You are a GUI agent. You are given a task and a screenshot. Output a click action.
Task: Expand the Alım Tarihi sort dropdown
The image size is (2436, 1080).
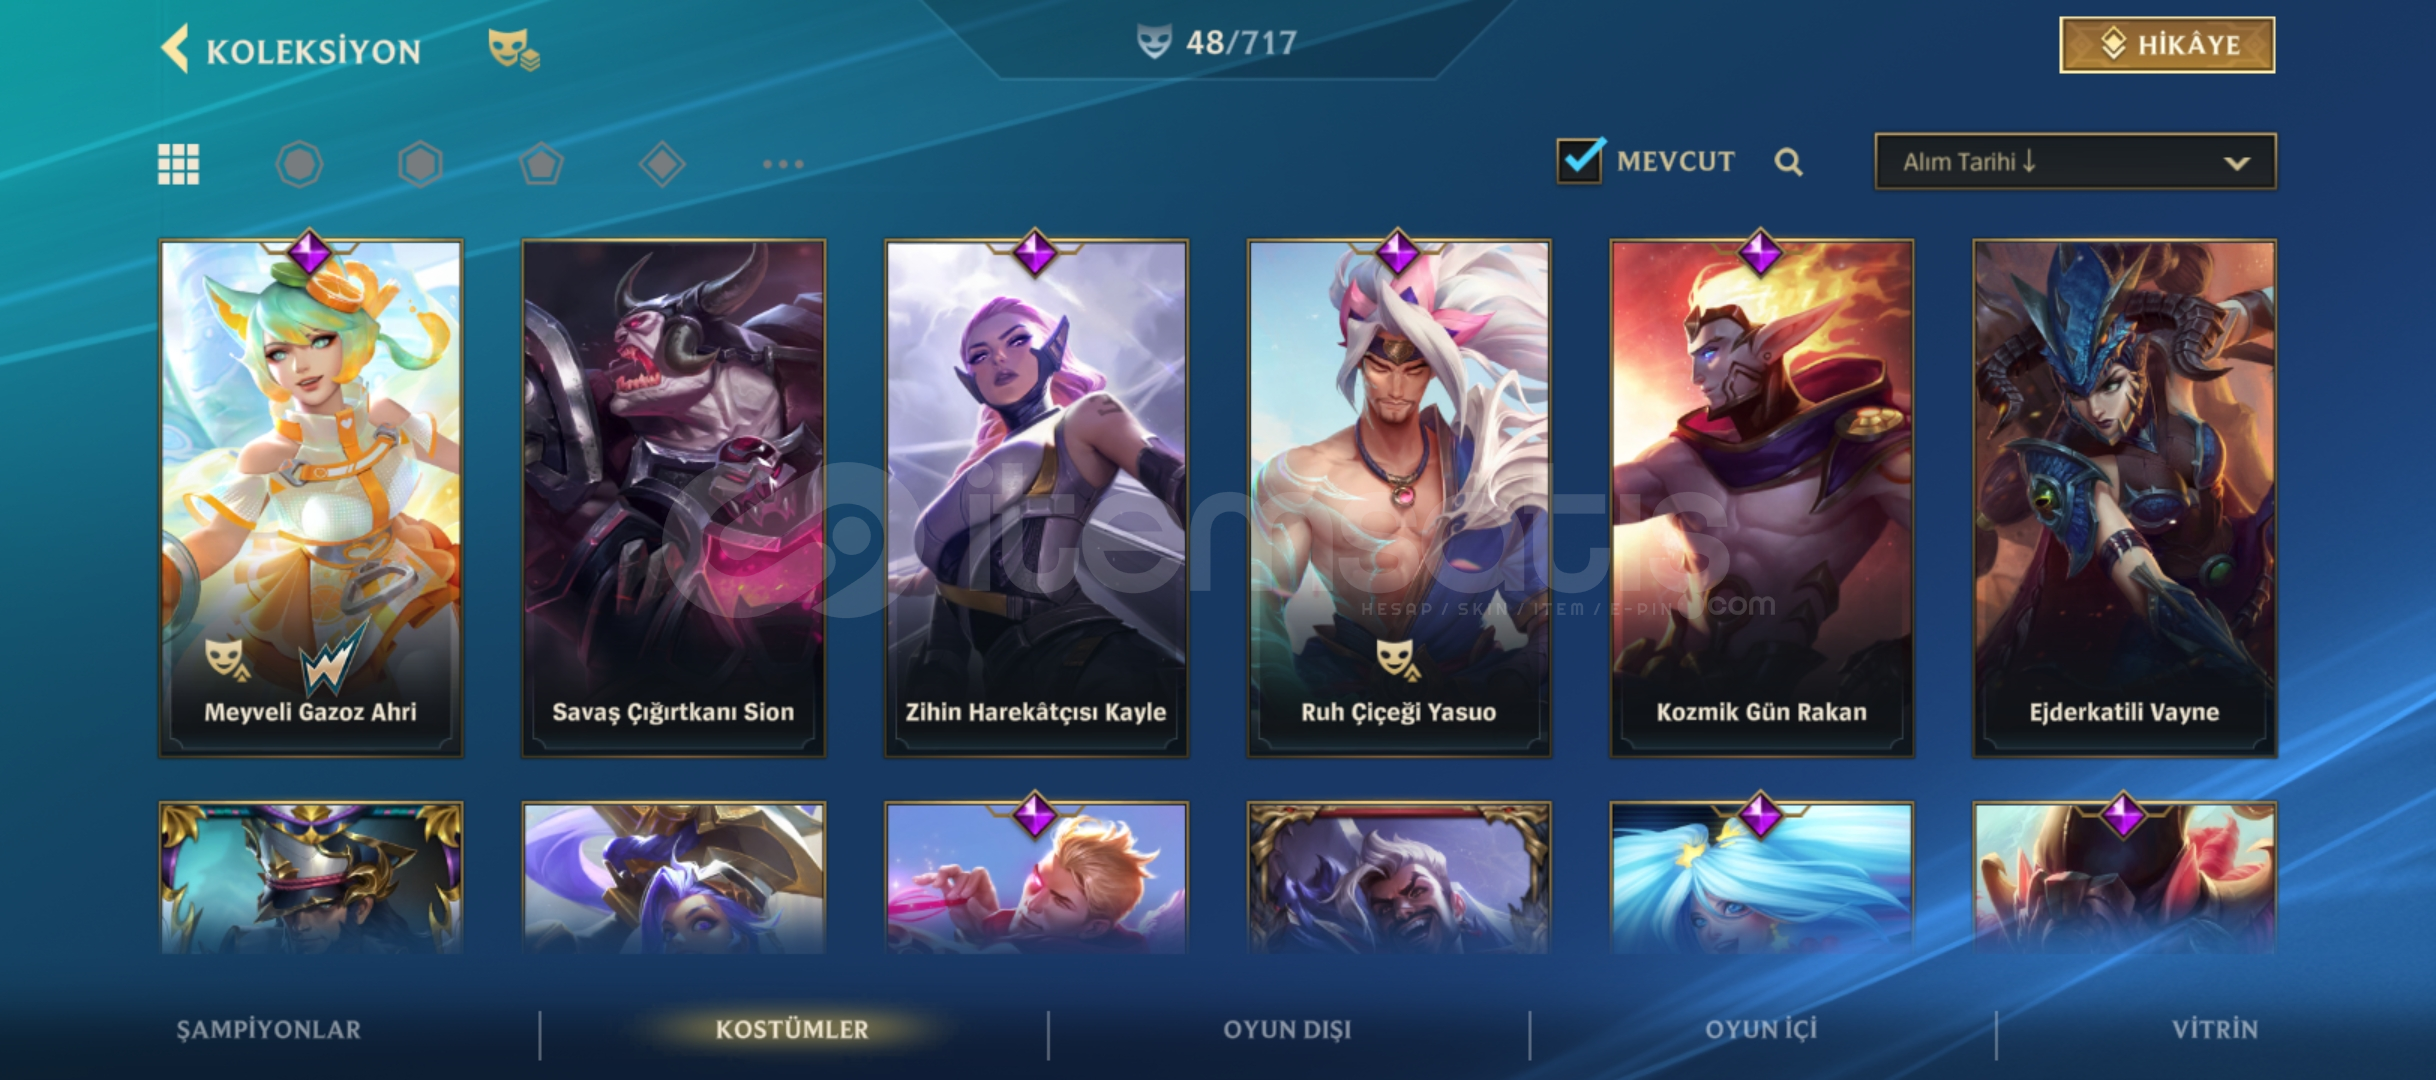2075,161
